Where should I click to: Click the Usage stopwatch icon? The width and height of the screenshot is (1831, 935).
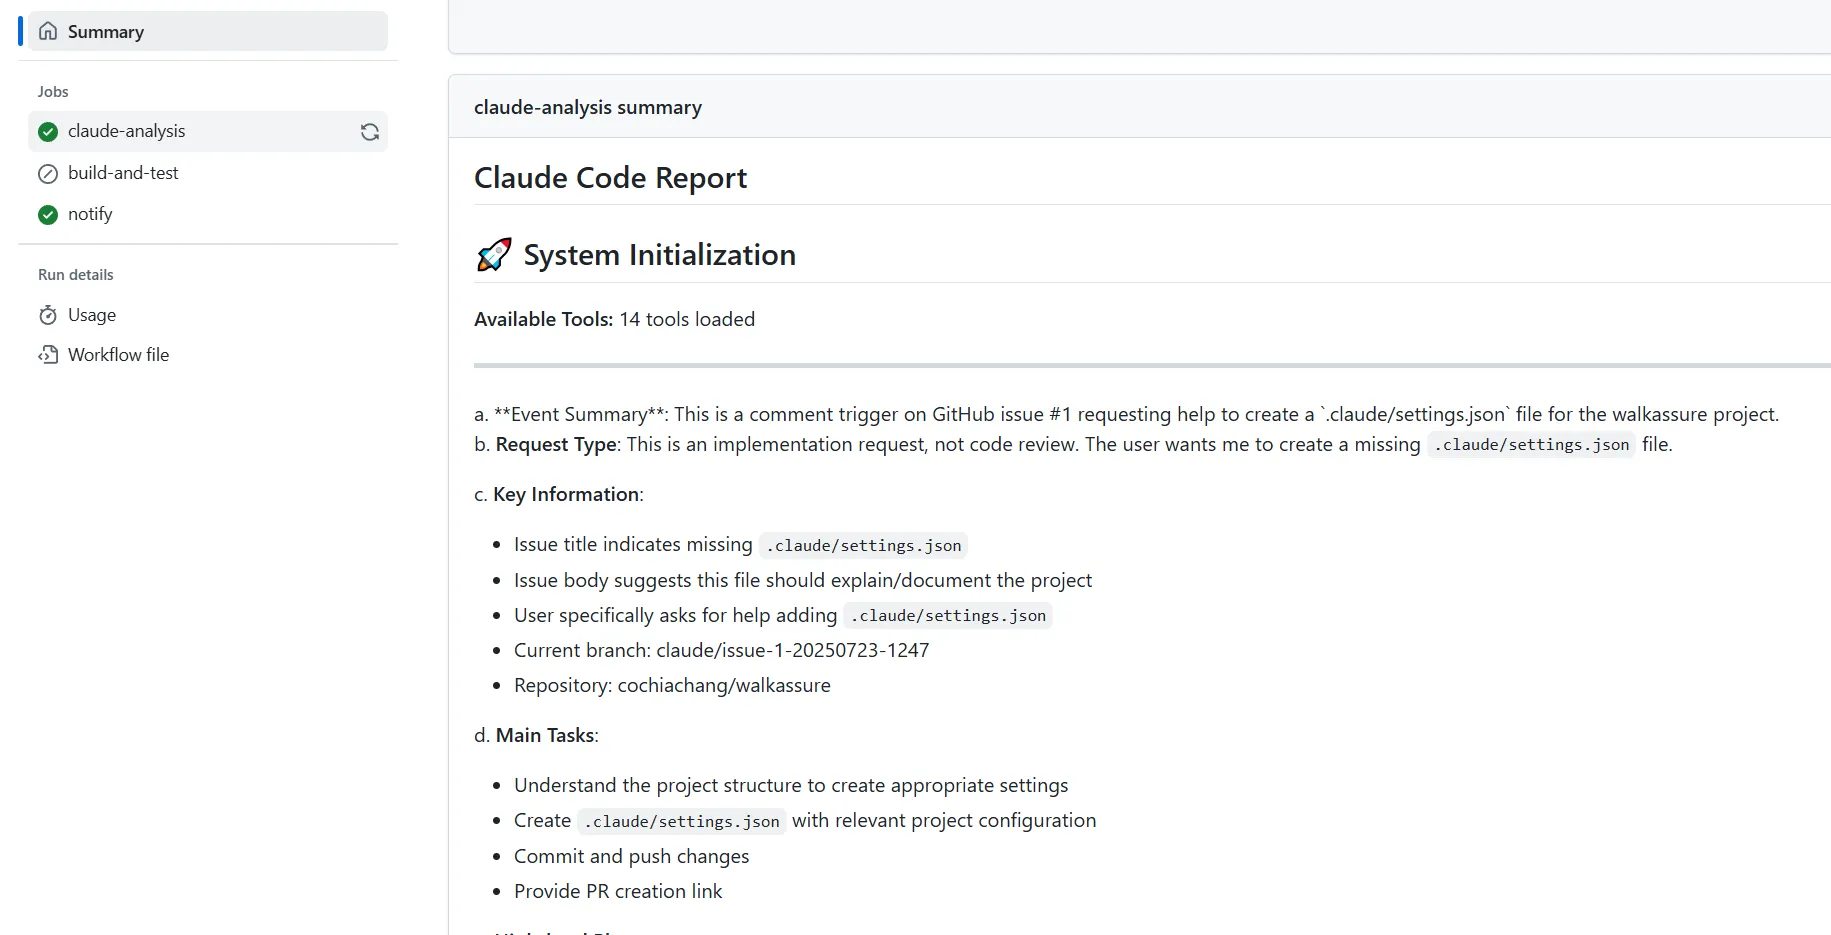[x=48, y=315]
